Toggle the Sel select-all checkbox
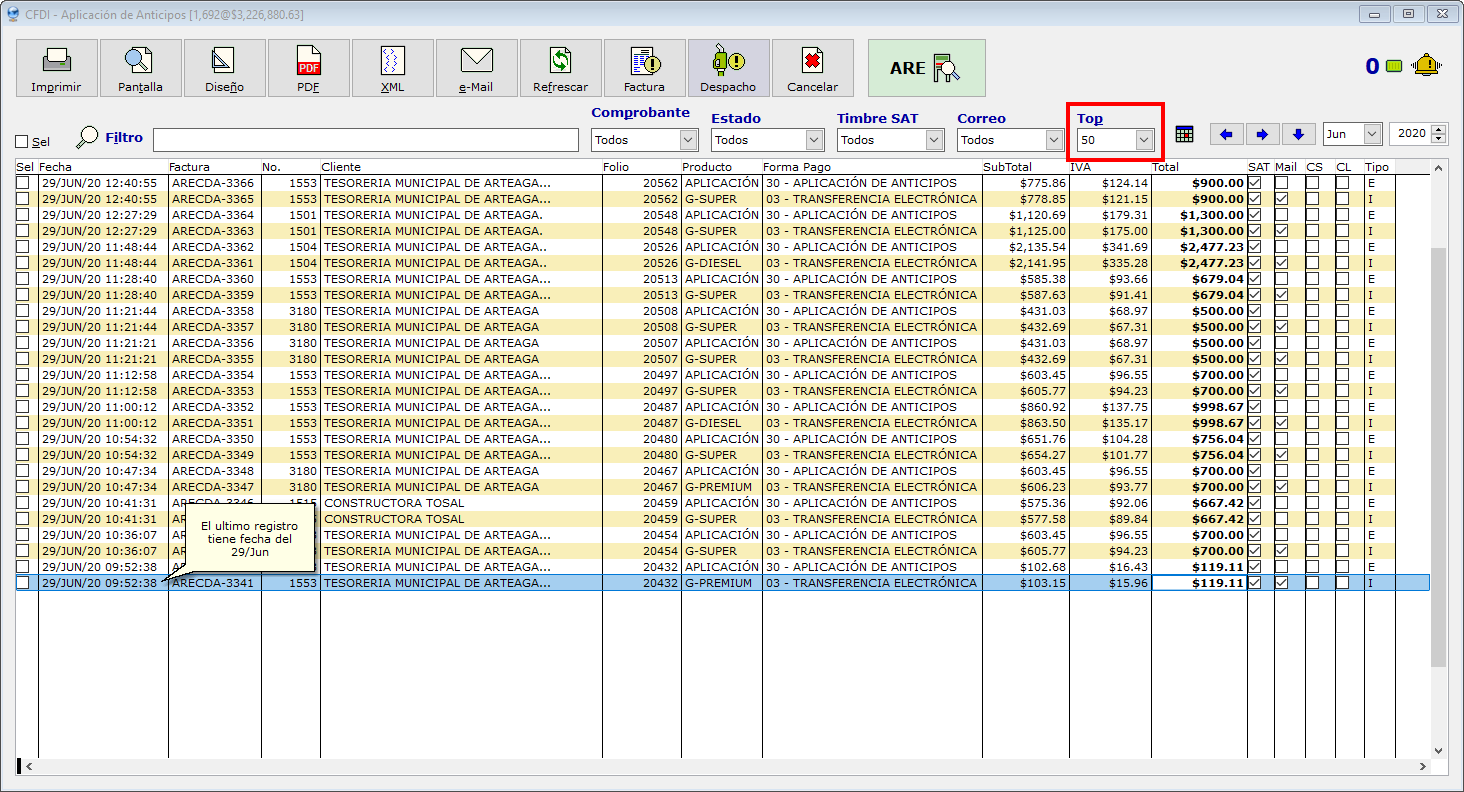1464x792 pixels. pos(22,142)
